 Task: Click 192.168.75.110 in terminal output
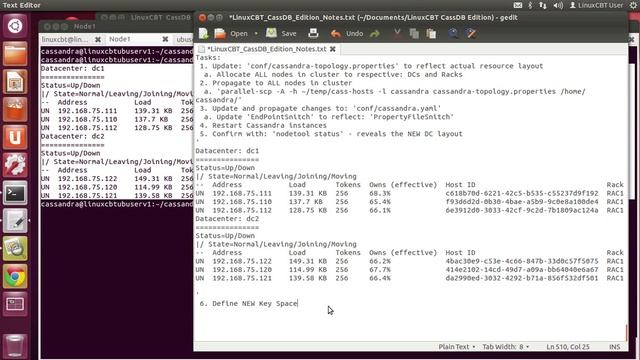tap(87, 119)
